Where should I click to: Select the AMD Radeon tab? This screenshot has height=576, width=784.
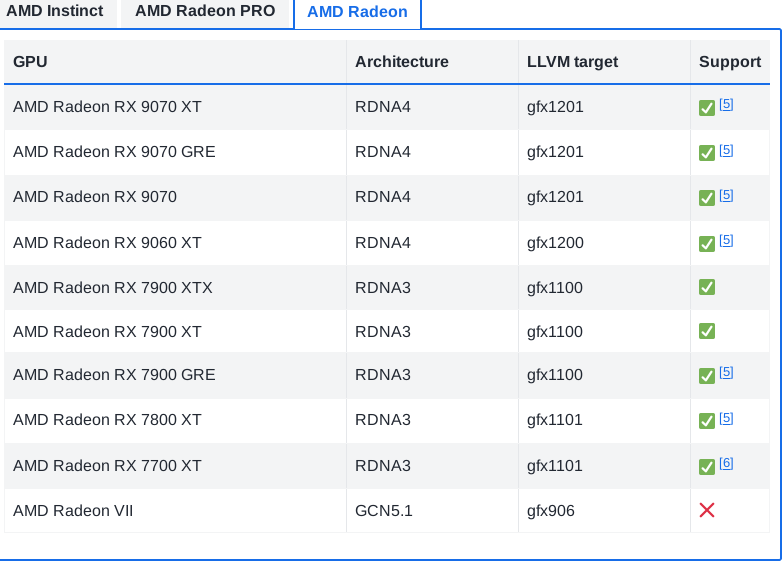click(358, 12)
